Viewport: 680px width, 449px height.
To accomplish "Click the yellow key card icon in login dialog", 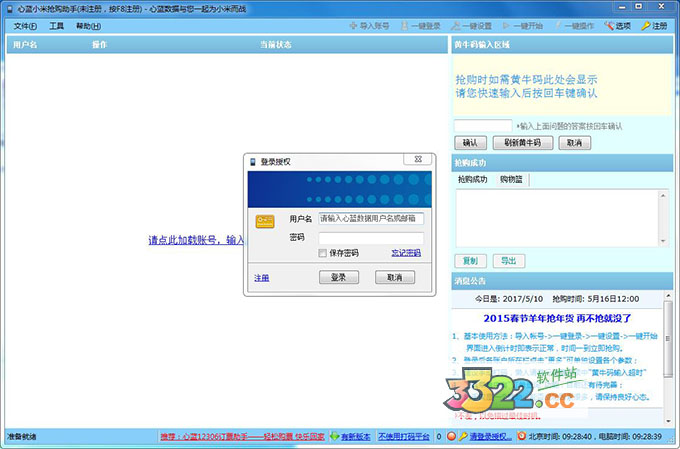I will pos(265,221).
